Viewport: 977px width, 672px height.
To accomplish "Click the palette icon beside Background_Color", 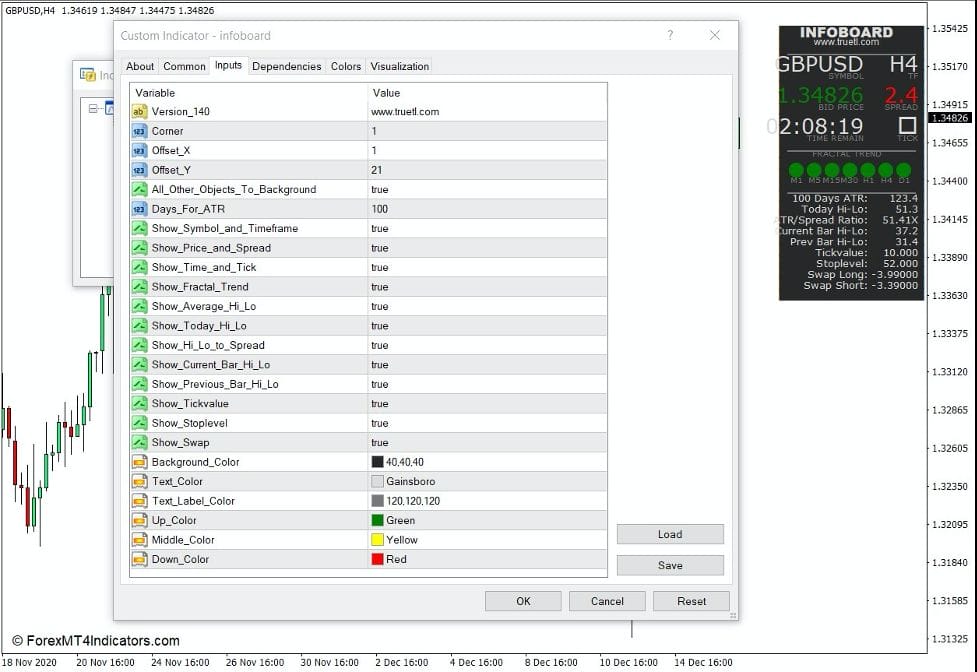I will [138, 461].
